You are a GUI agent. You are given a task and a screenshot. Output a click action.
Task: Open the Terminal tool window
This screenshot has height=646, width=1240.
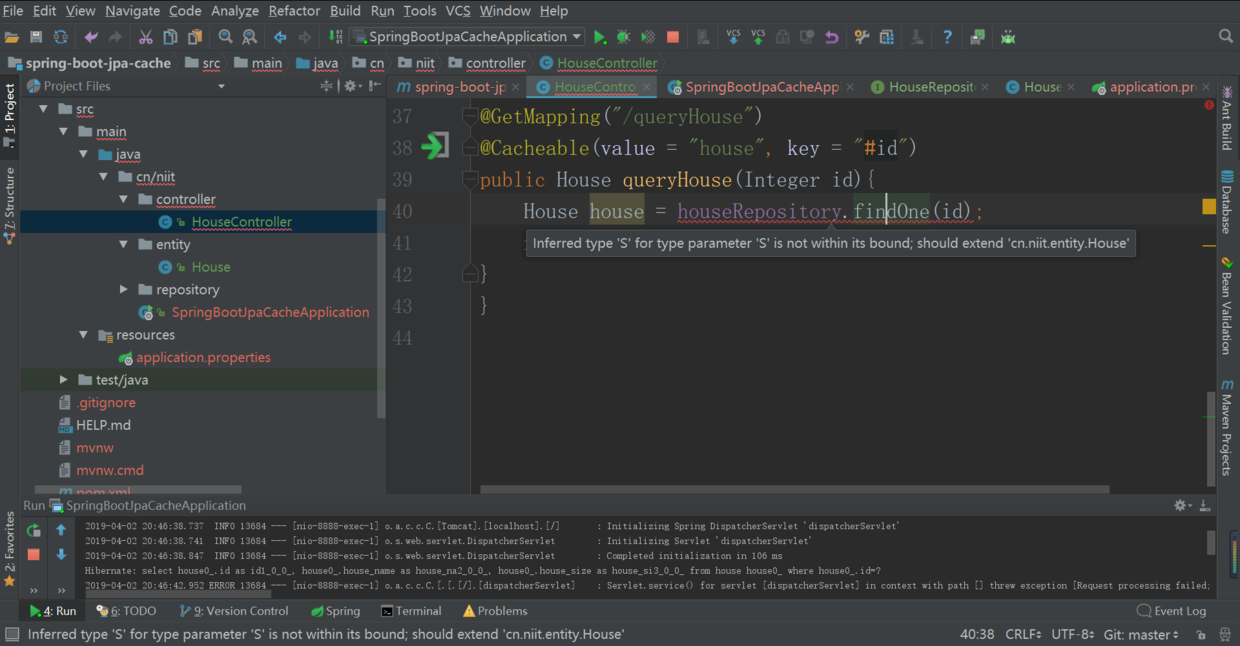tap(411, 611)
